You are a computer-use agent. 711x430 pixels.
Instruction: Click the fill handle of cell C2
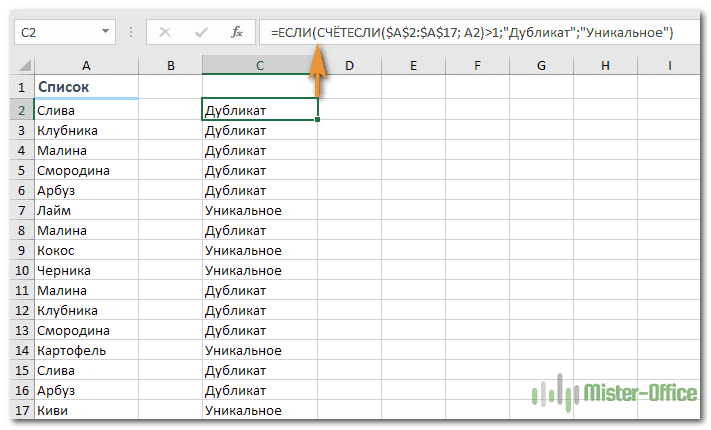click(x=318, y=119)
